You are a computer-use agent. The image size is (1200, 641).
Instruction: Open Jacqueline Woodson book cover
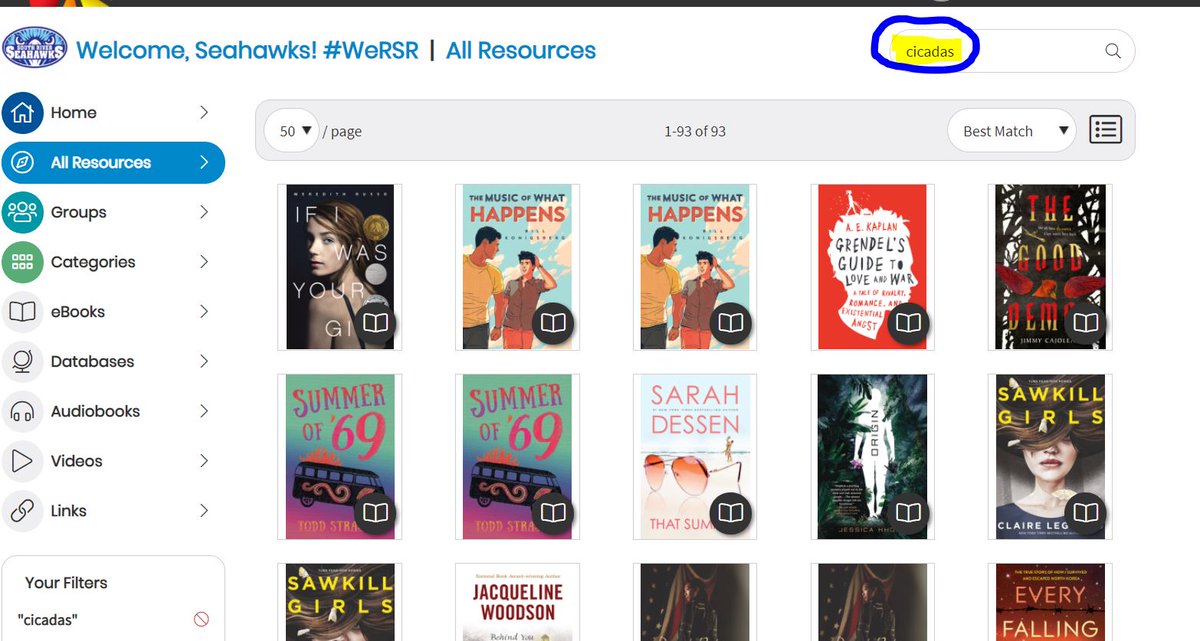(517, 602)
